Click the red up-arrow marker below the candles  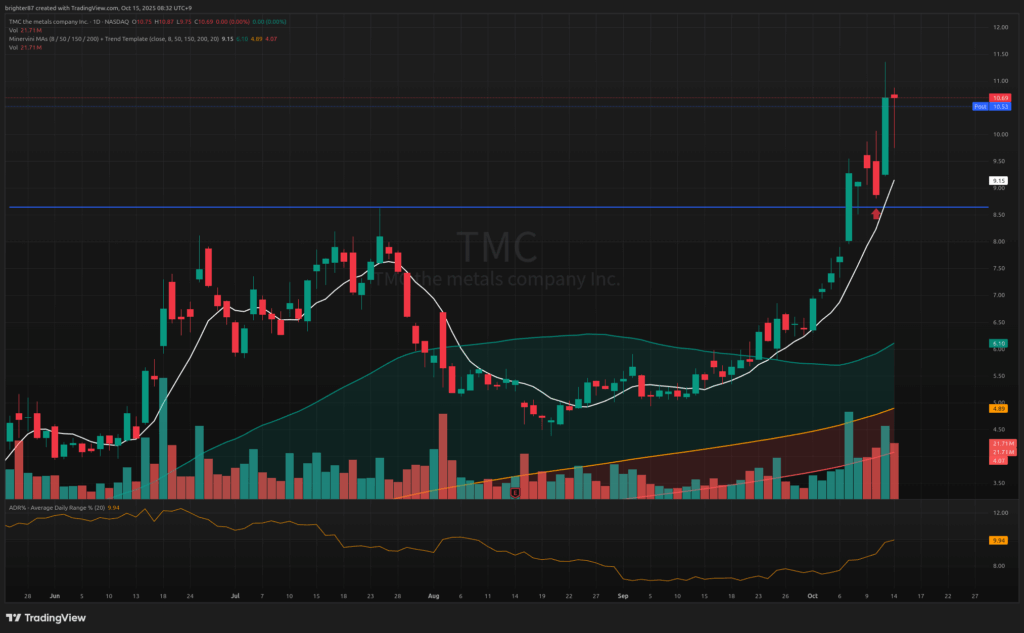coord(876,213)
